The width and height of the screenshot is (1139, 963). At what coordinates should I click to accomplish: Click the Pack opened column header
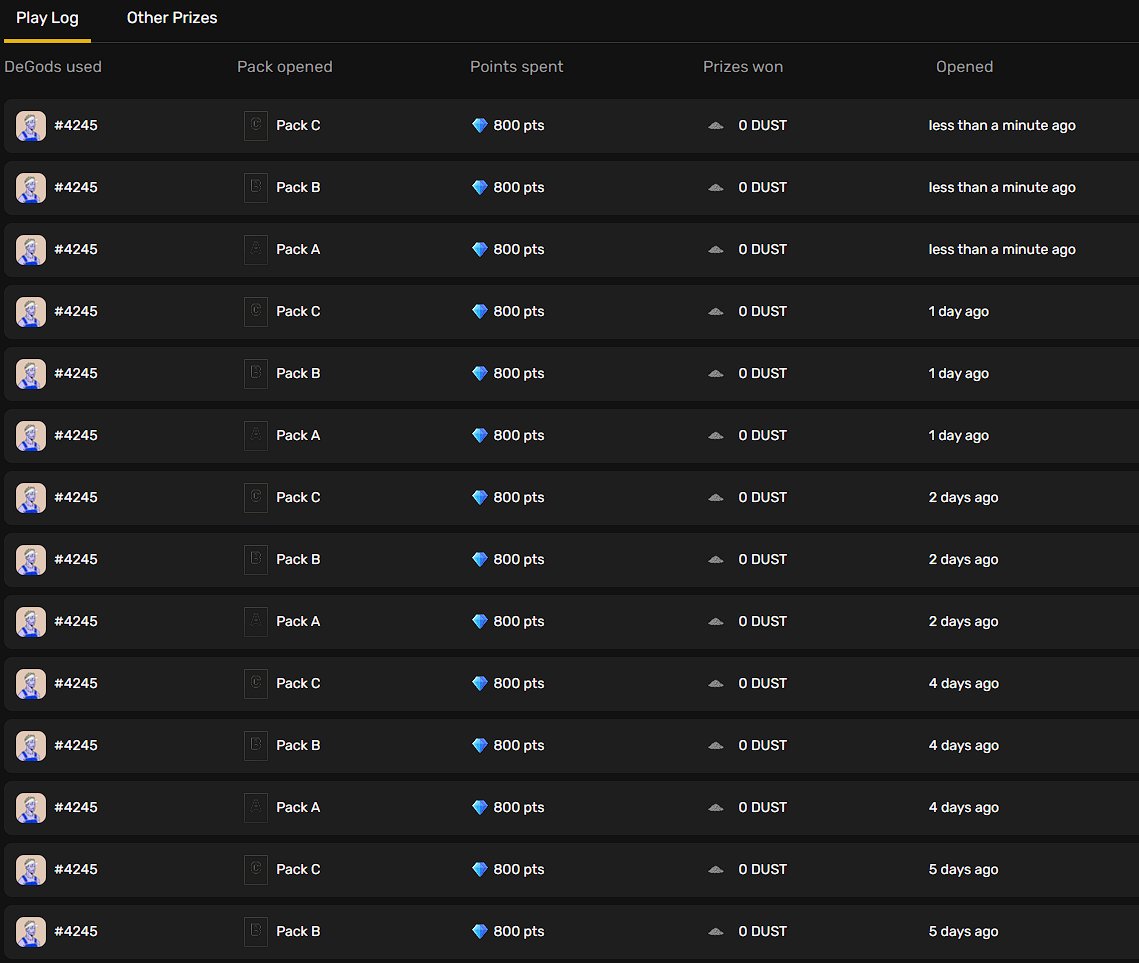pyautogui.click(x=285, y=67)
